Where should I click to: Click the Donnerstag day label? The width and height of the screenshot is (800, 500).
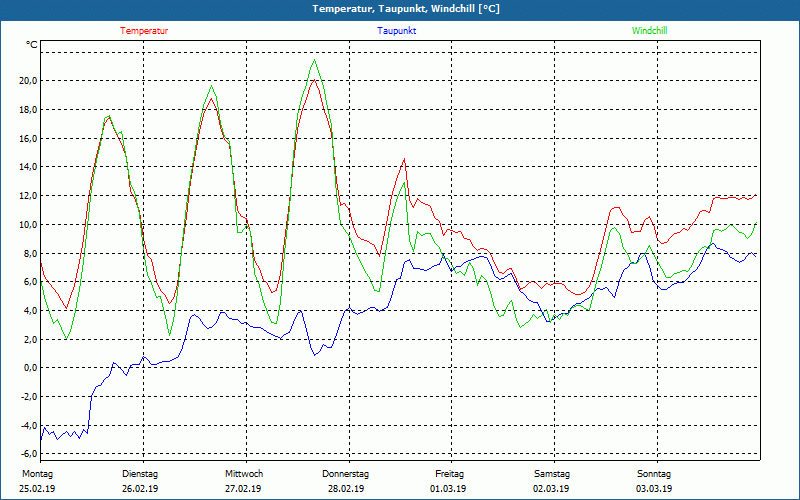point(345,474)
